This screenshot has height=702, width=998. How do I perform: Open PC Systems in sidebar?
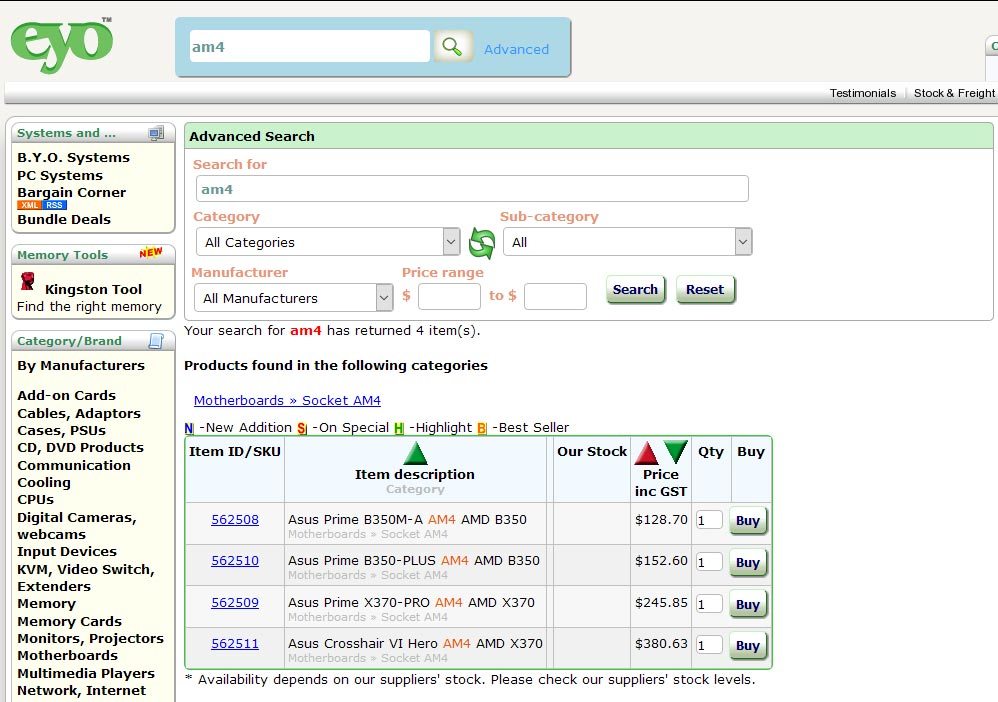pos(60,175)
